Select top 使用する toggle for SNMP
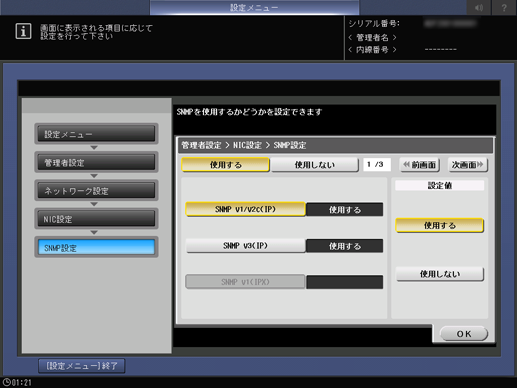Screen dimensions: 517x388 coord(225,165)
